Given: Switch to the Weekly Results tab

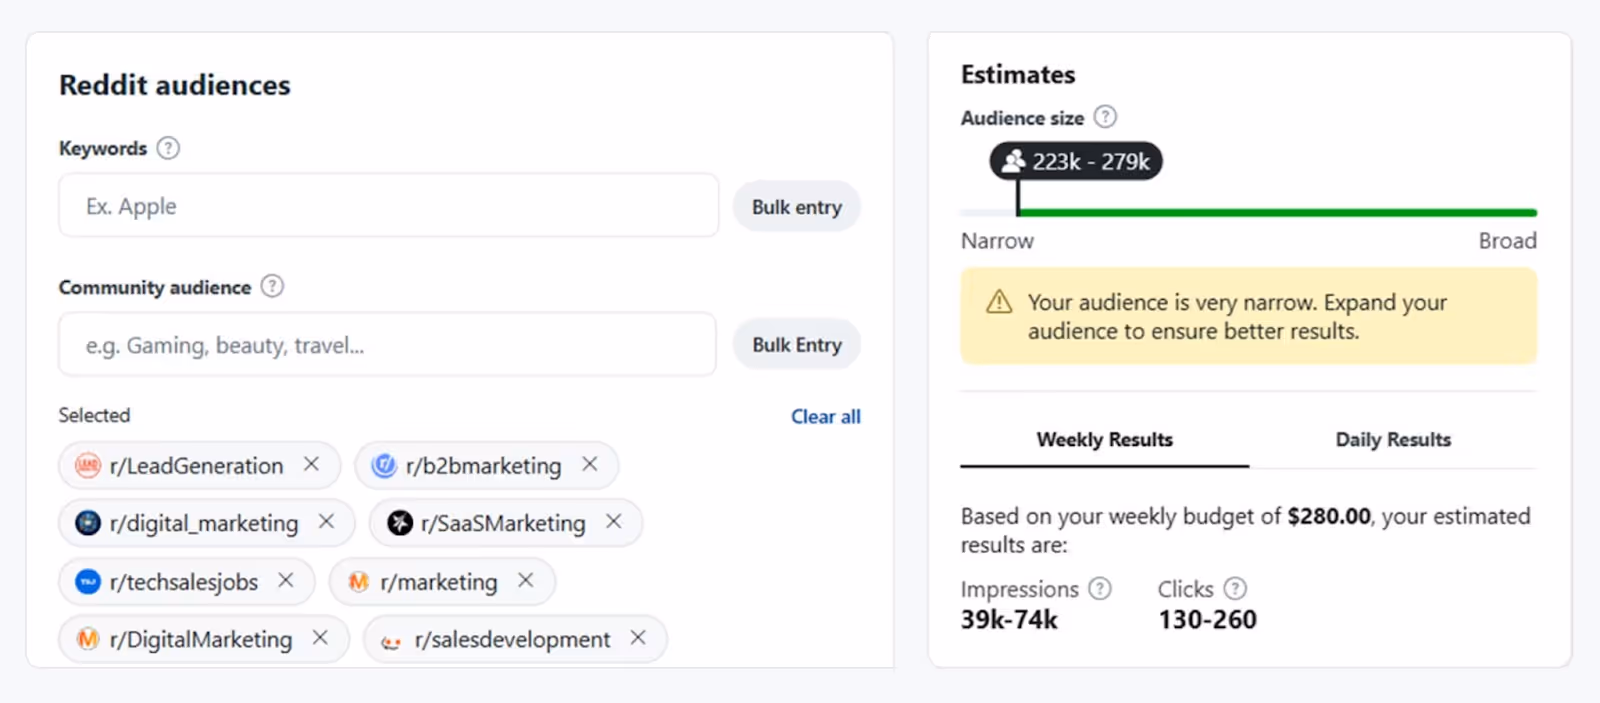Looking at the screenshot, I should (1104, 440).
